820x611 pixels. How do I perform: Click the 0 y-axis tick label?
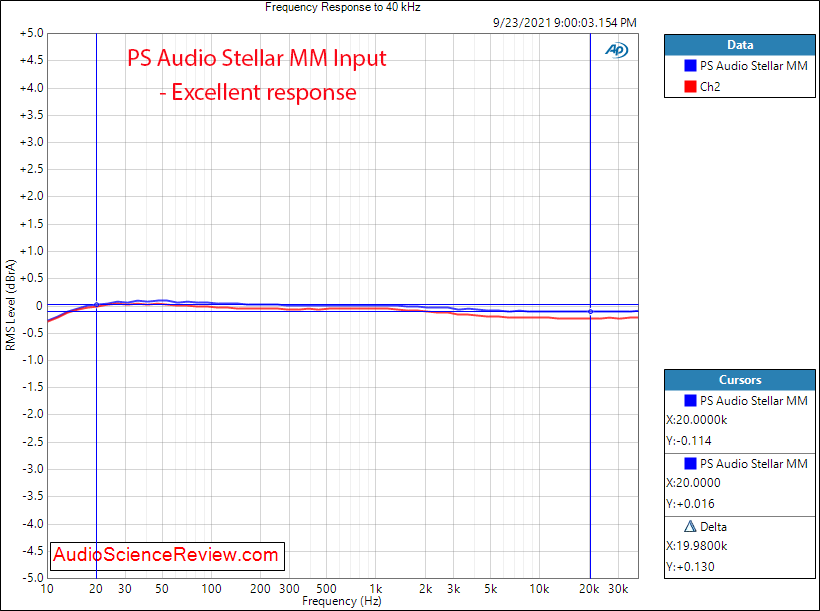[x=40, y=306]
